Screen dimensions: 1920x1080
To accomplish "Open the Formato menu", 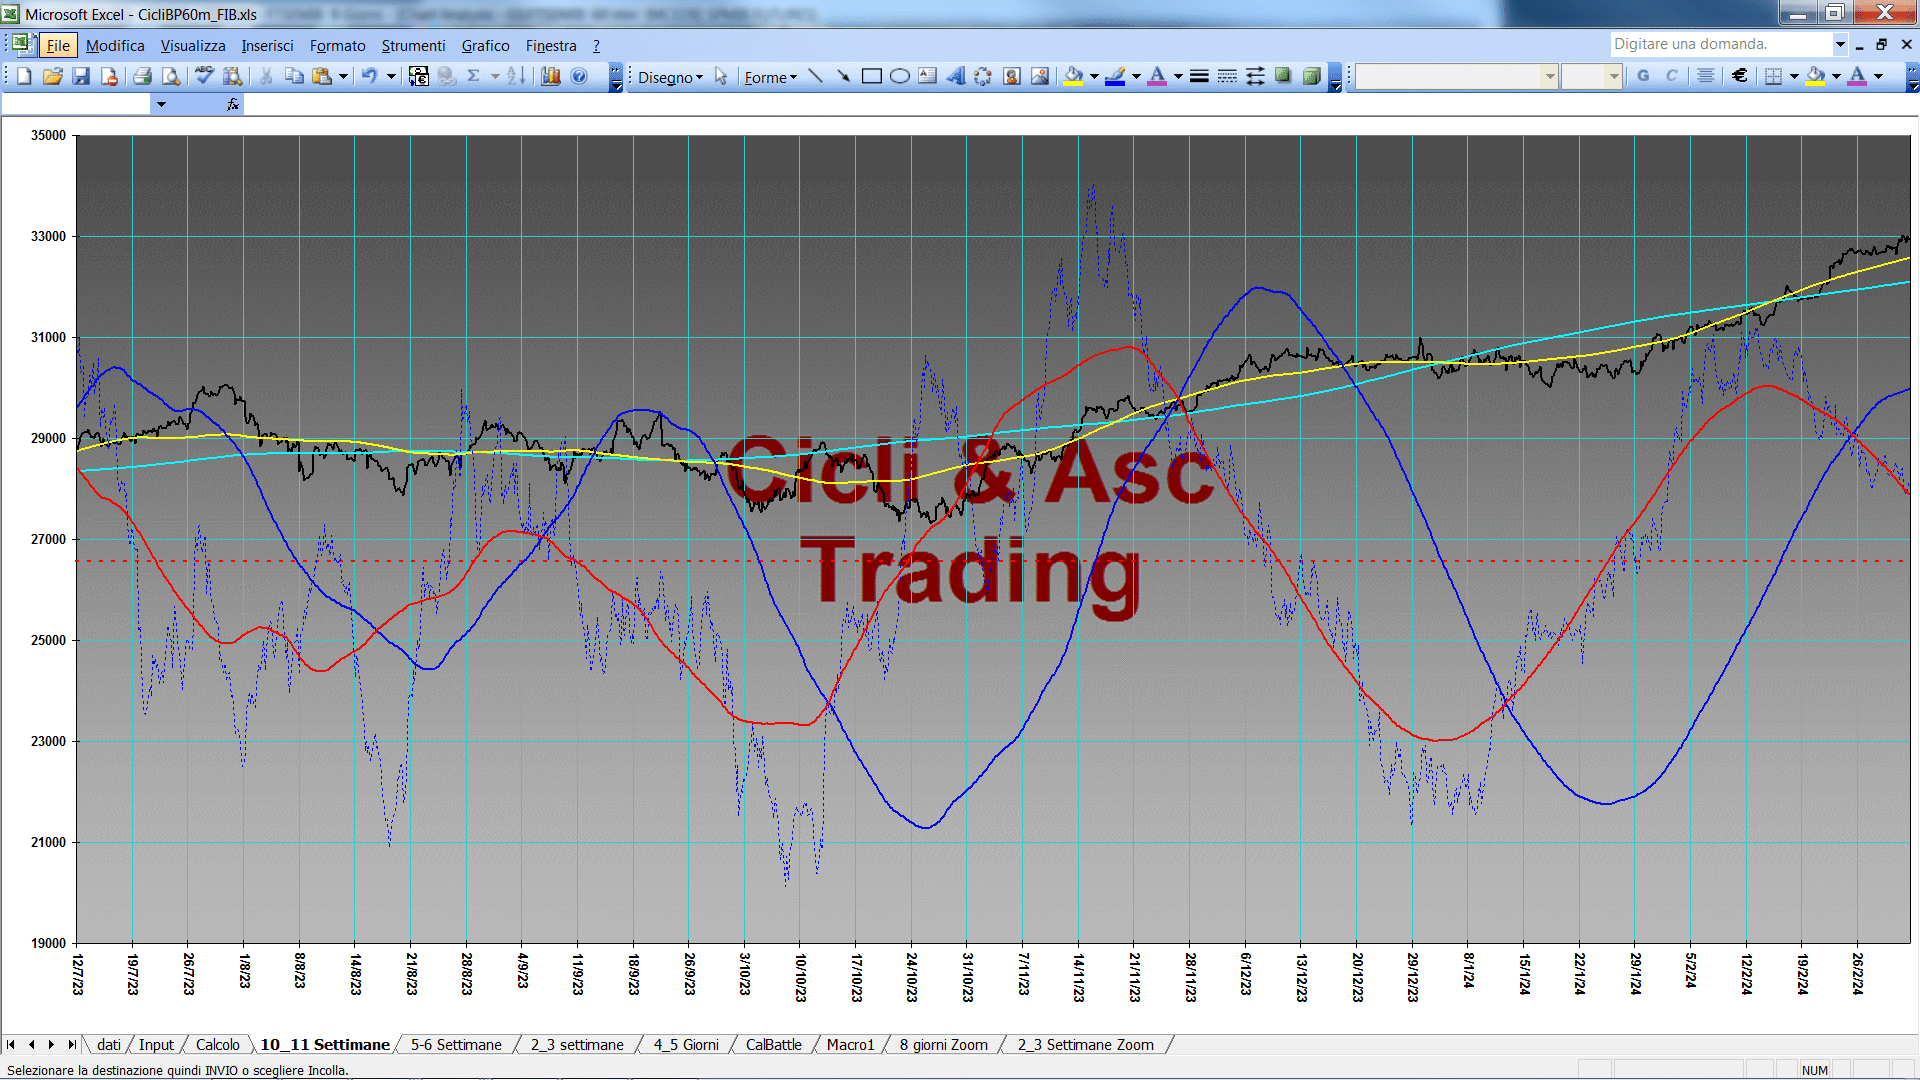I will (338, 46).
